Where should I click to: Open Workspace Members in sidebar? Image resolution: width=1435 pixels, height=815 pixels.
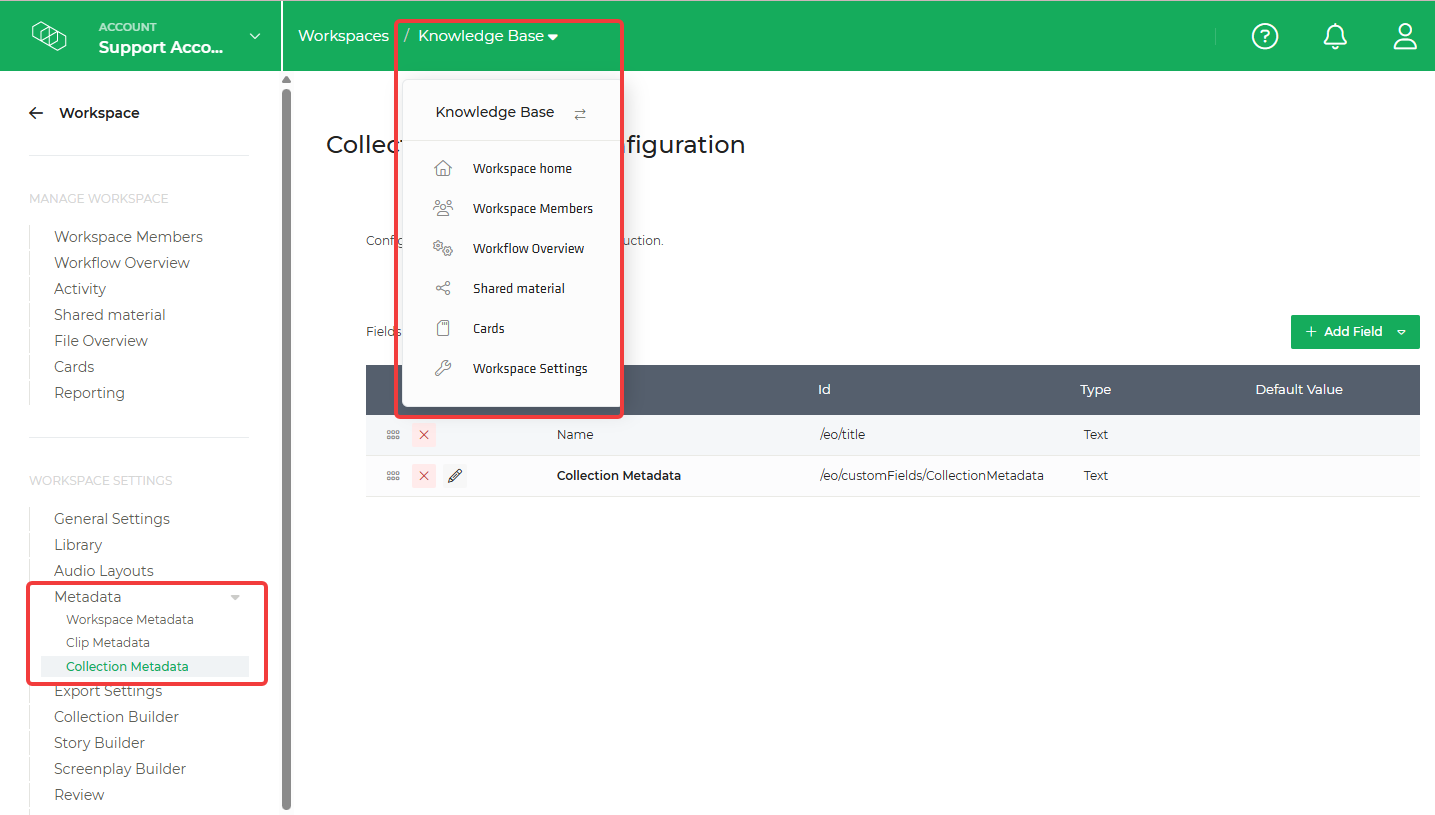pyautogui.click(x=128, y=237)
